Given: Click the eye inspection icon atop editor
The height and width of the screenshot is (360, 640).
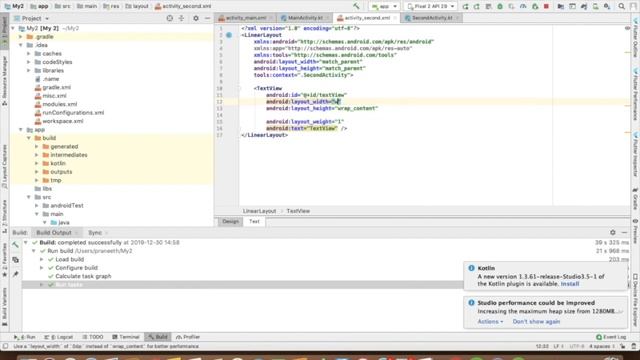Looking at the screenshot, I should click(627, 28).
